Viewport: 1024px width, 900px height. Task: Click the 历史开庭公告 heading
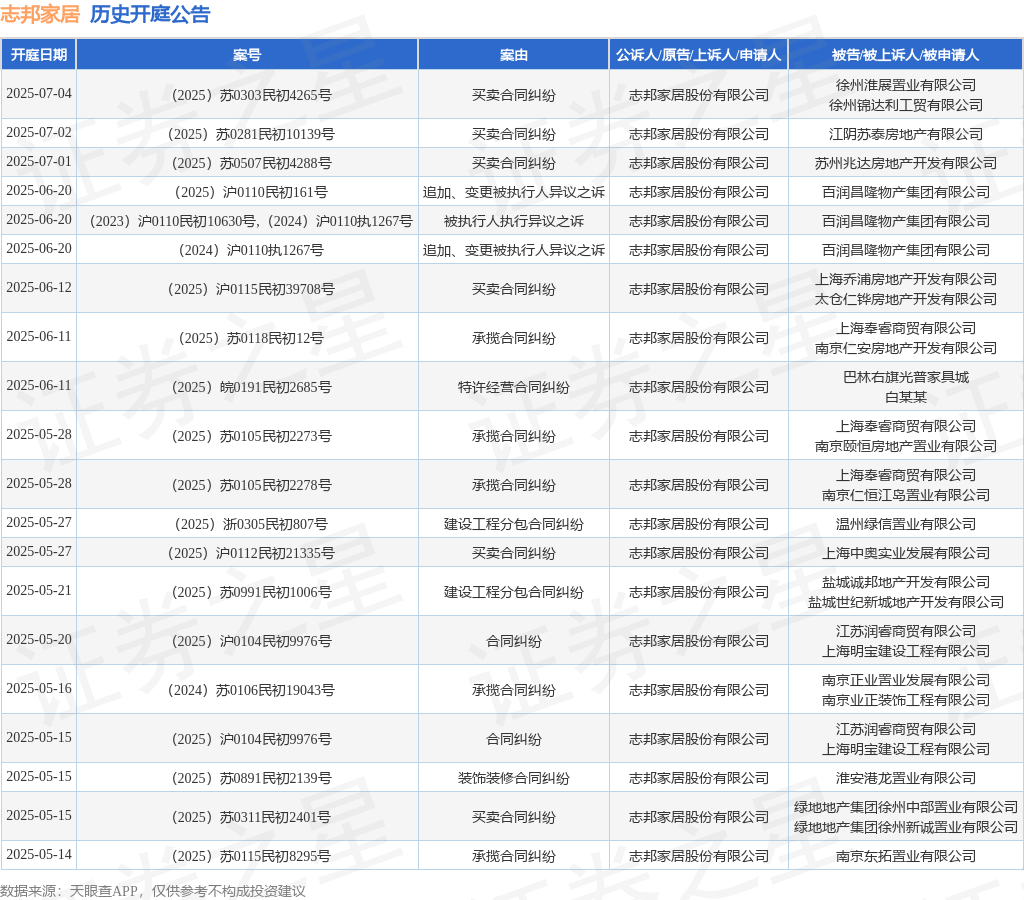coord(150,14)
